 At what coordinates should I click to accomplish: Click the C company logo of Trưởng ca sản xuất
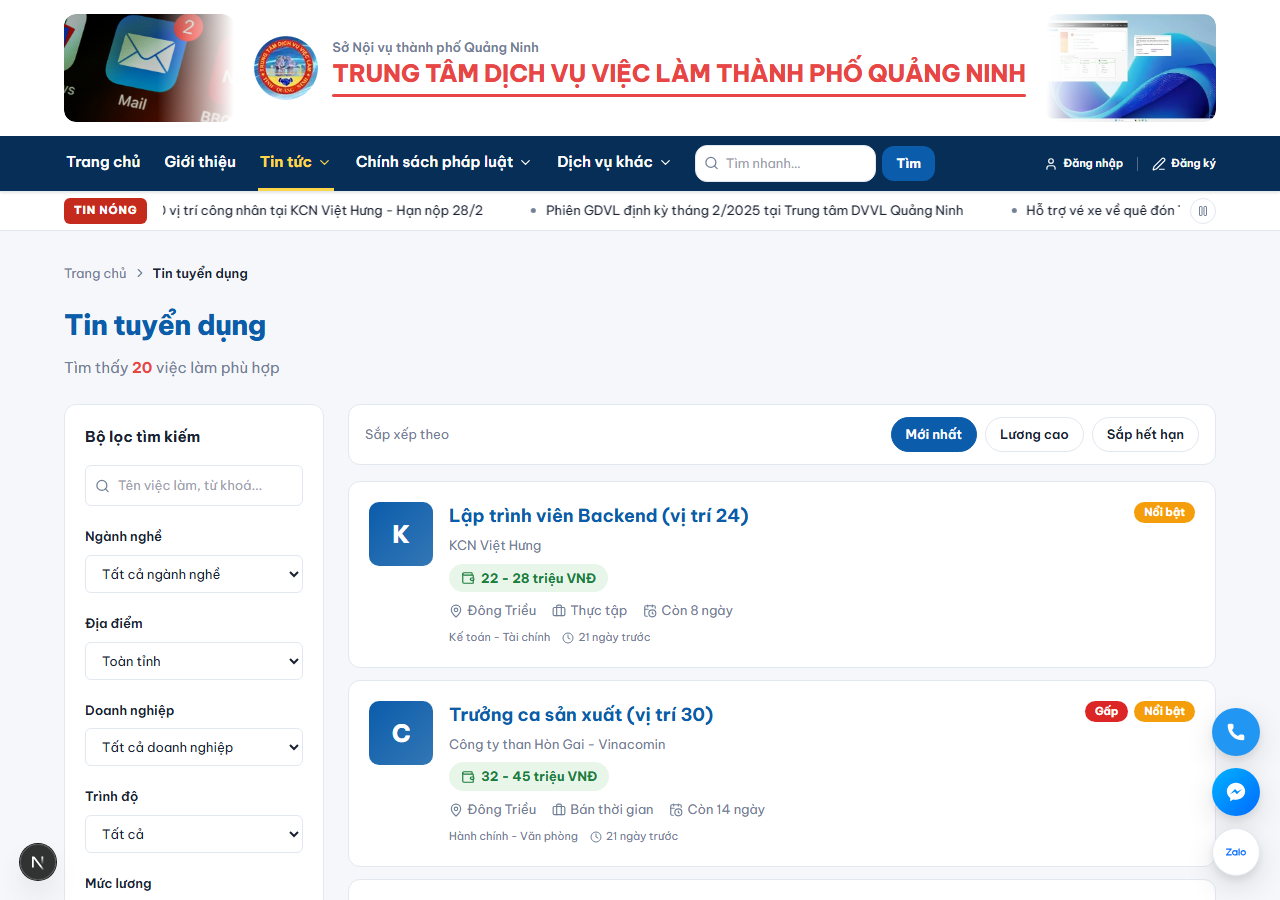401,733
